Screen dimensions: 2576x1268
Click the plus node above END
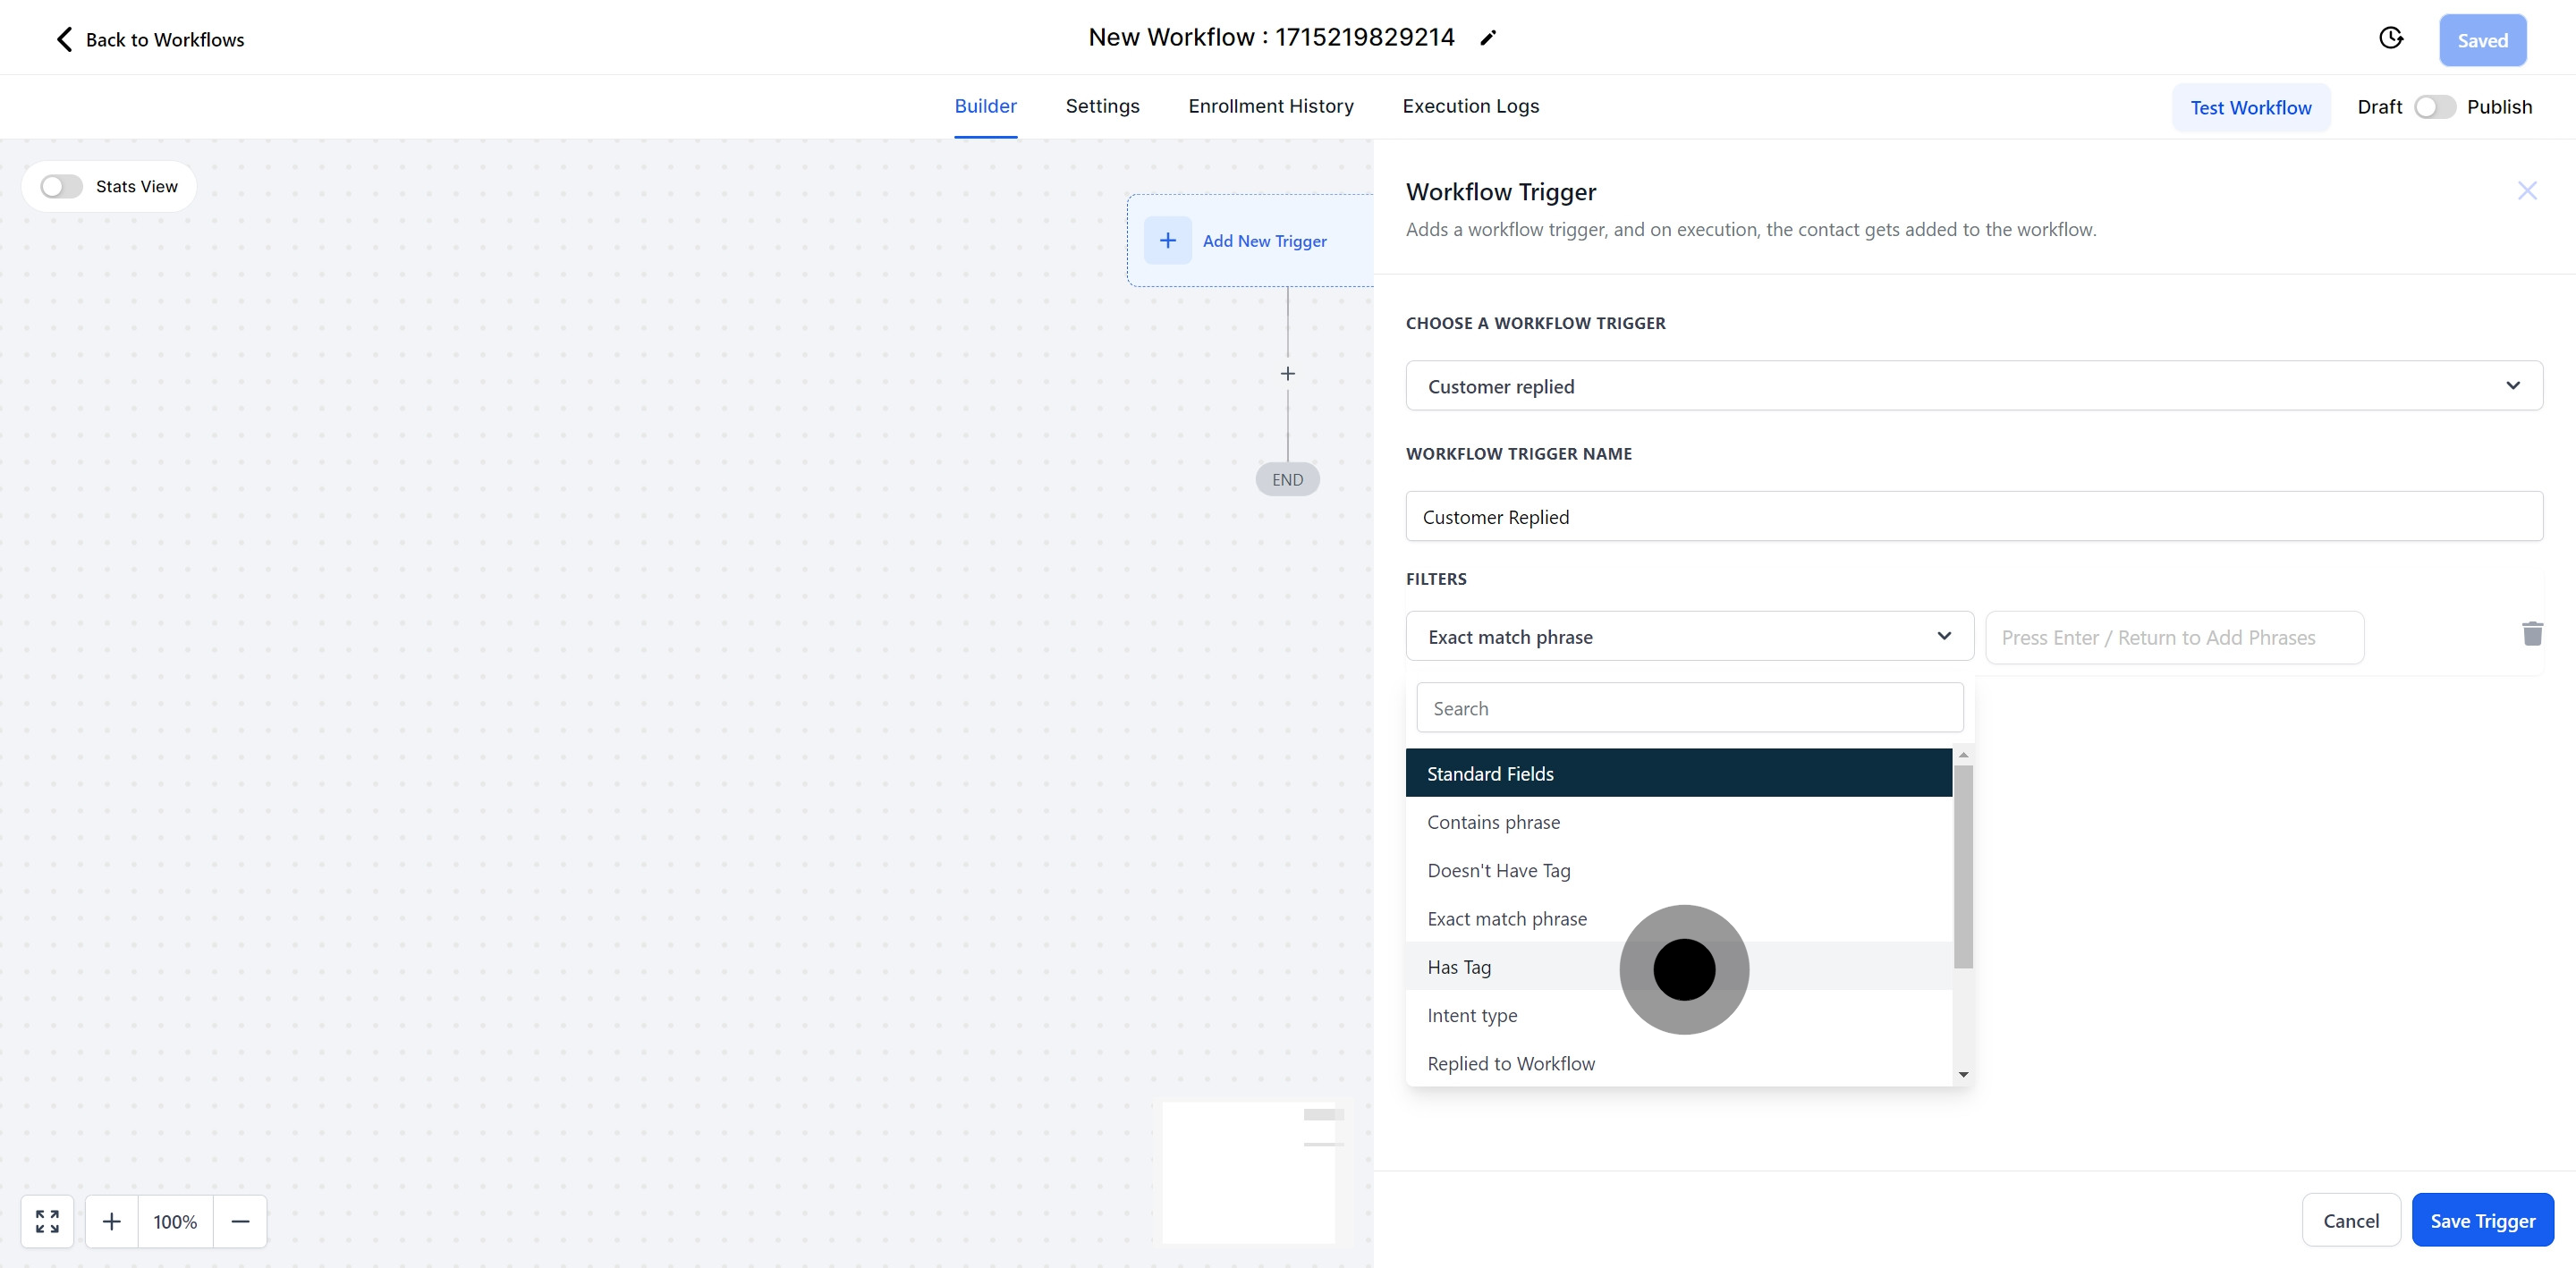(x=1288, y=374)
